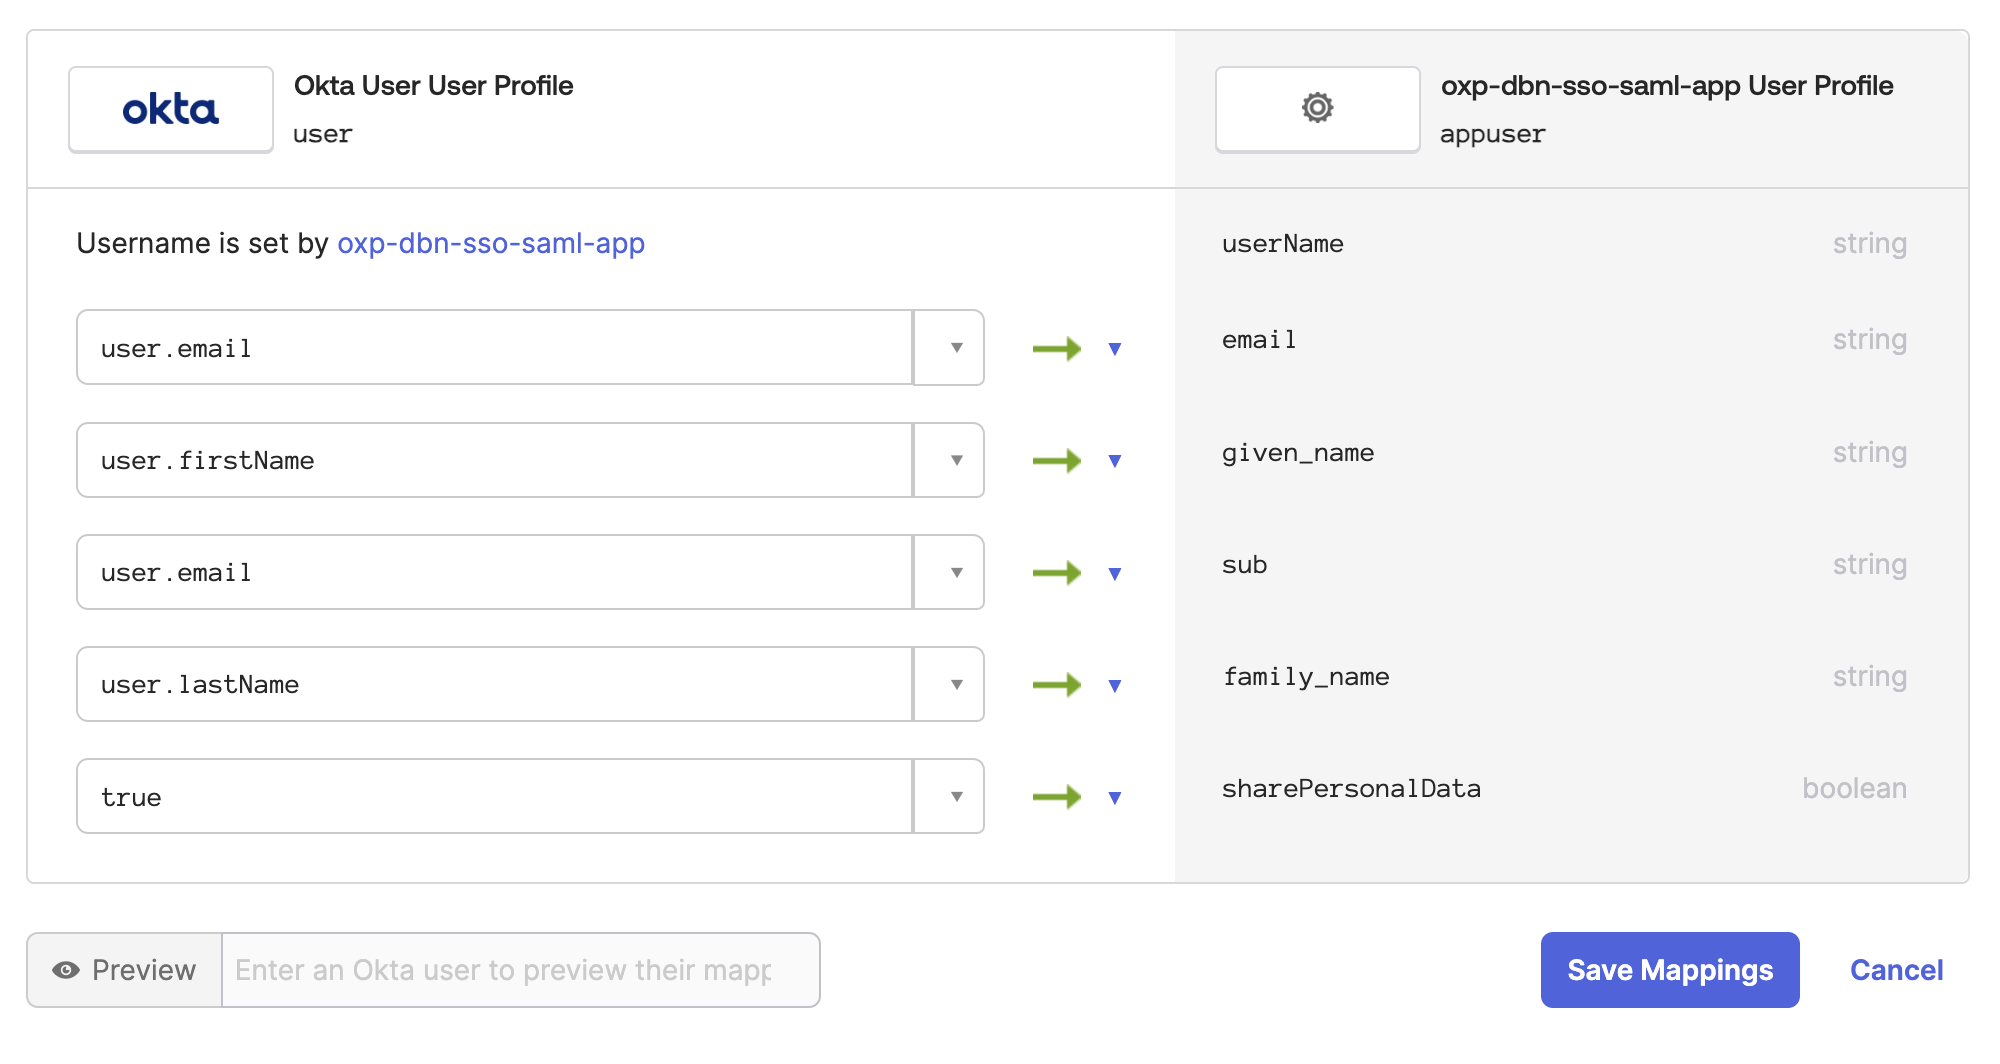Edit the user.email field mapped to sub
Screen dimensions: 2000x1064
(x=495, y=572)
